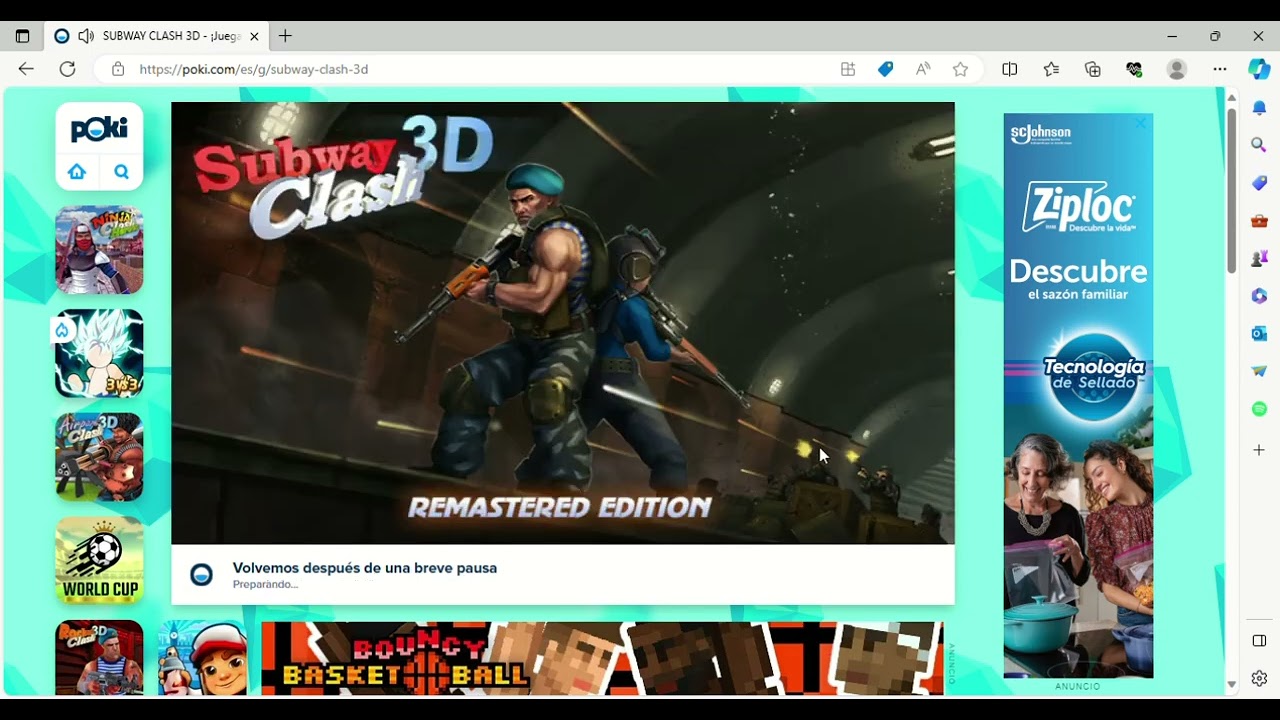The height and width of the screenshot is (720, 1280).
Task: Click the Subway Clash 3D game cover
Action: coord(563,323)
